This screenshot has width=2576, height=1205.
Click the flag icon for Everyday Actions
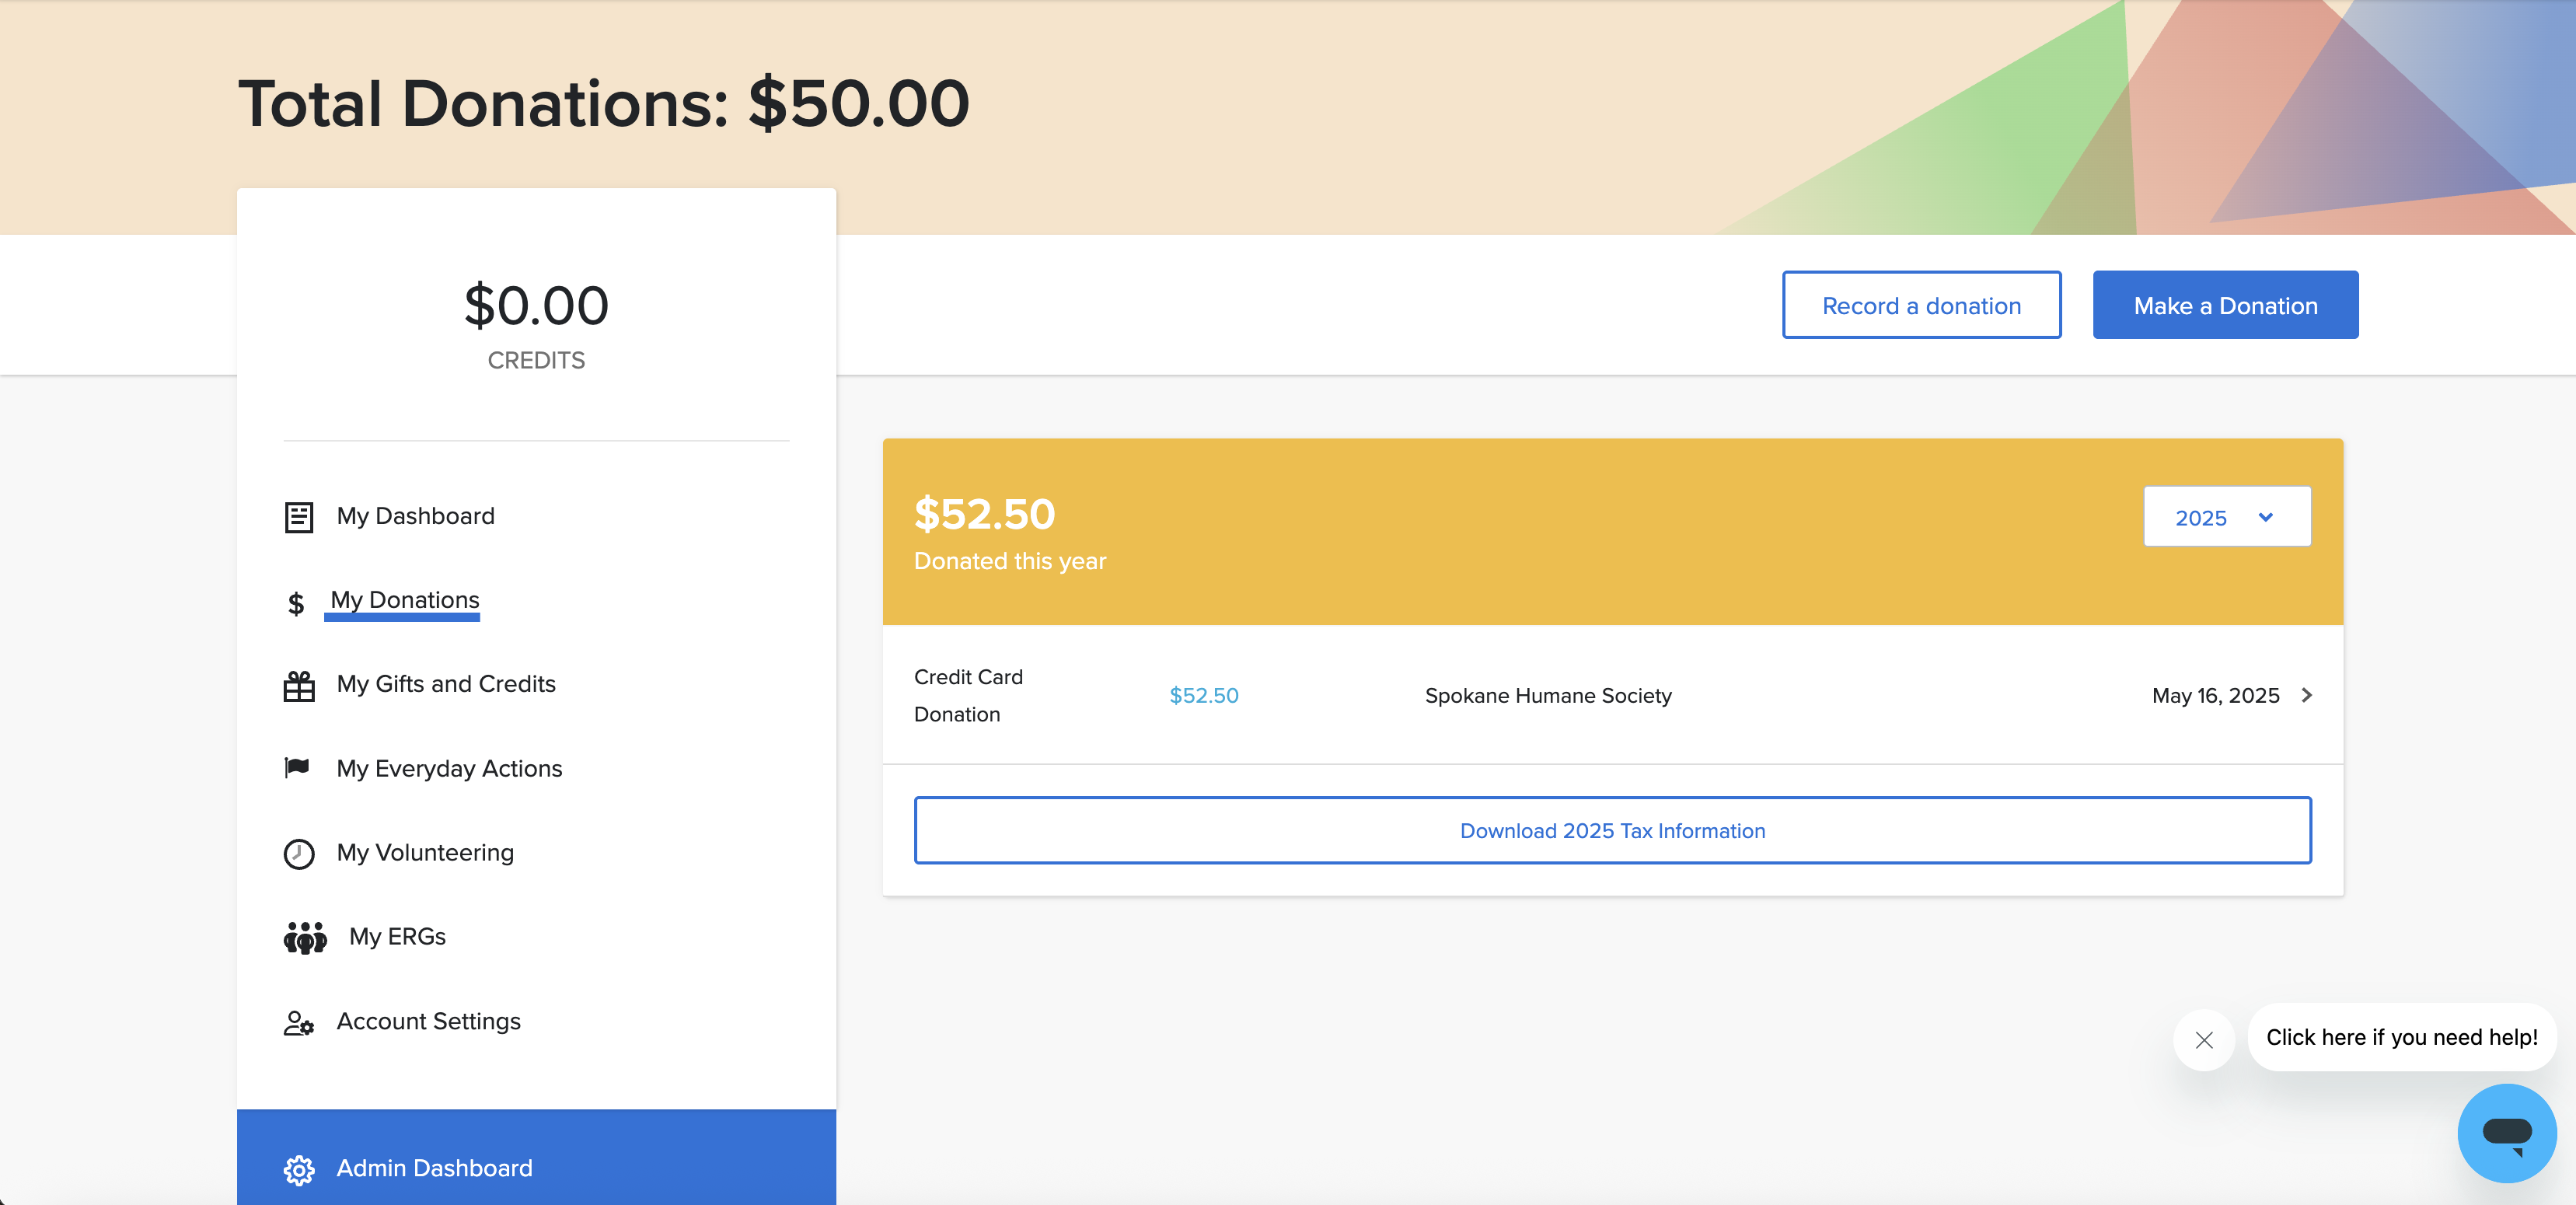[x=297, y=768]
